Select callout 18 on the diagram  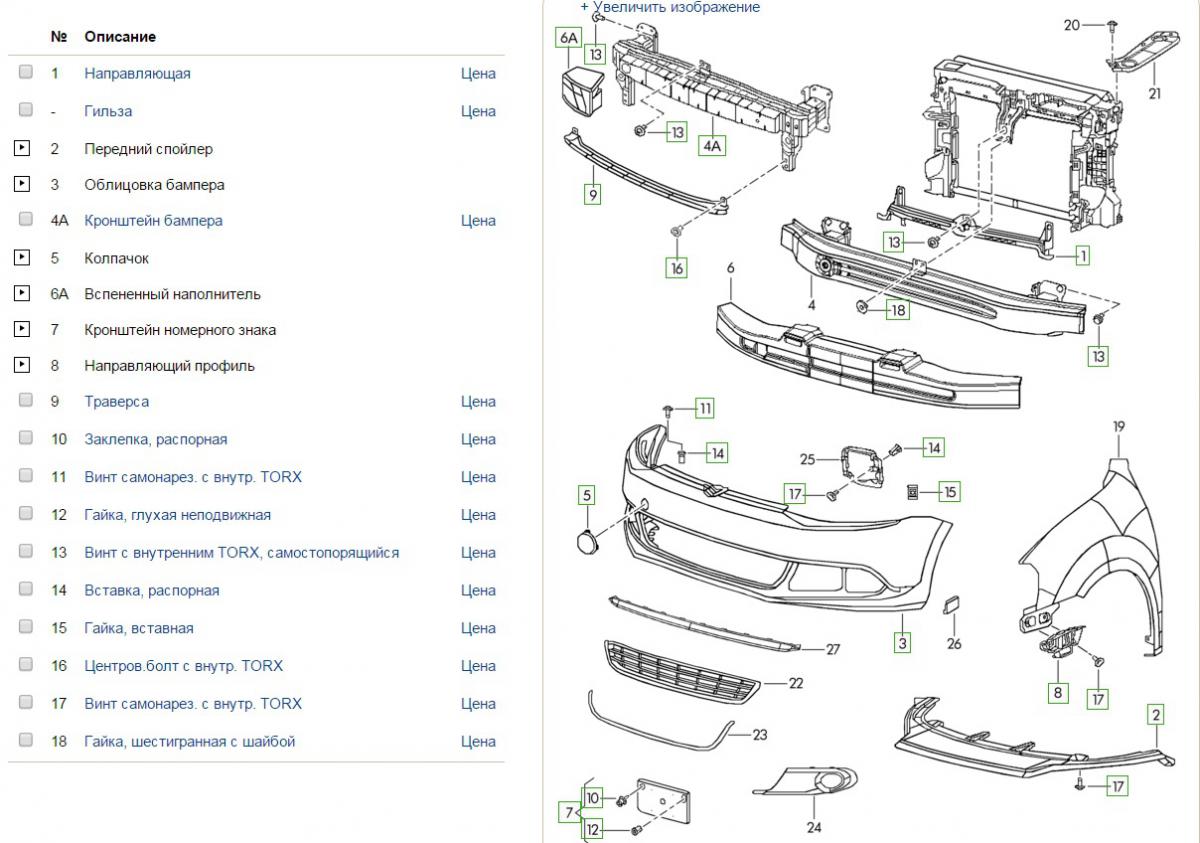(x=898, y=310)
